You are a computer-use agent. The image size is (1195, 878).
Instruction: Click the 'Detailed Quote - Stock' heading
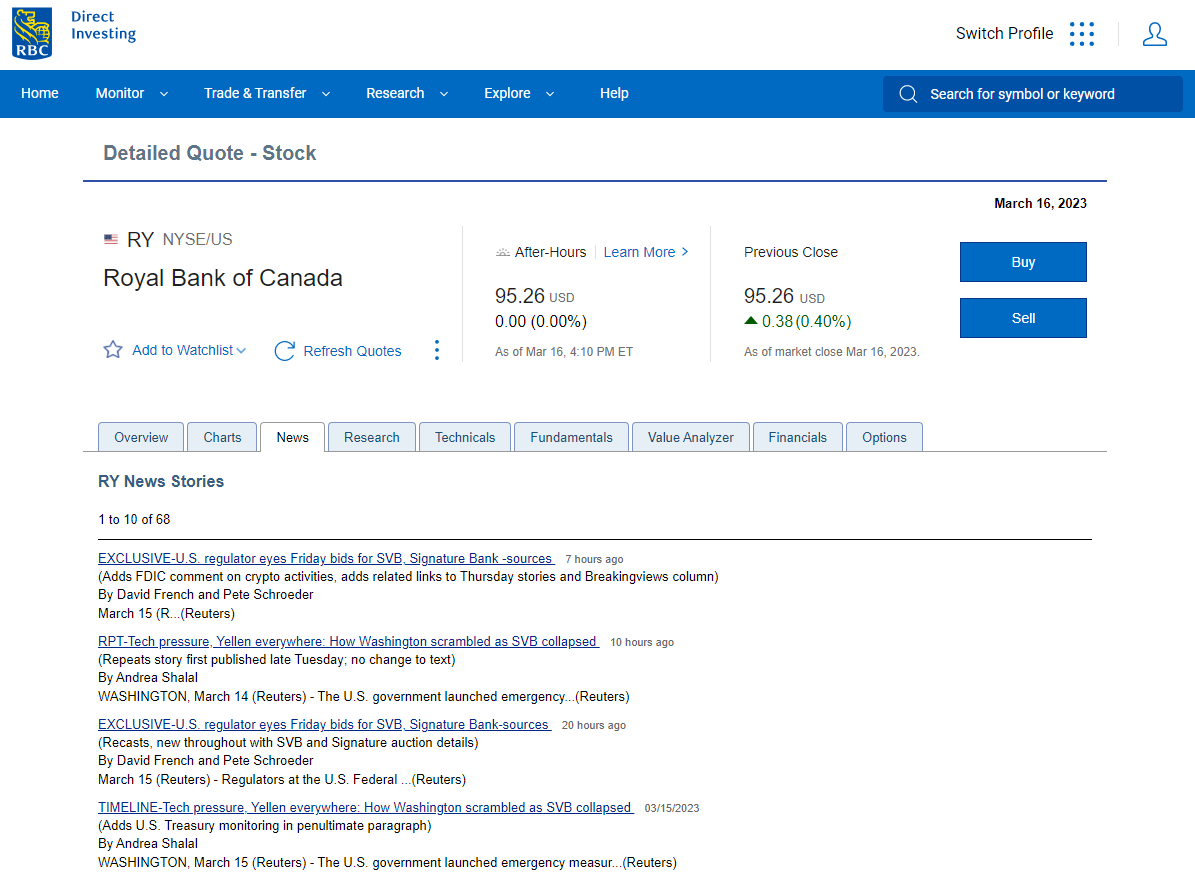[x=210, y=153]
